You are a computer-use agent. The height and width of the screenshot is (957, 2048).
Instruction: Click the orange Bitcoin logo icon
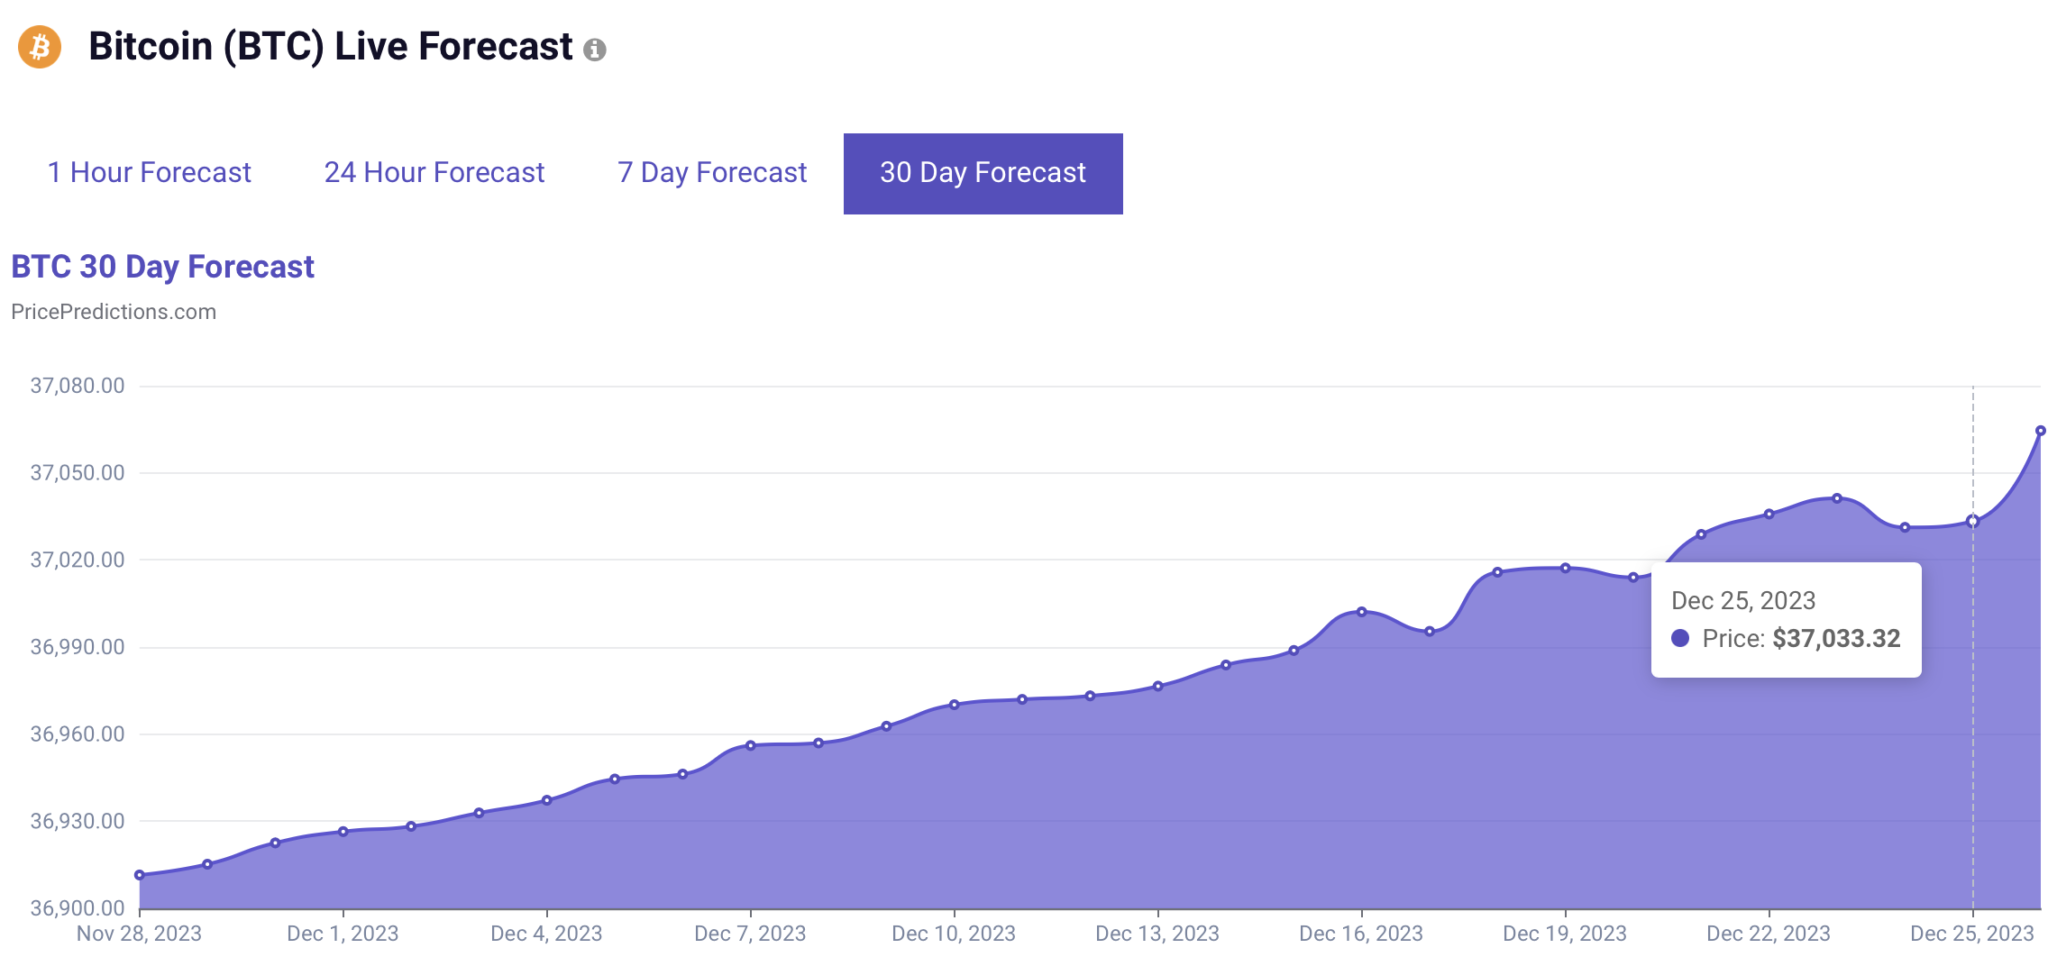coord(40,47)
